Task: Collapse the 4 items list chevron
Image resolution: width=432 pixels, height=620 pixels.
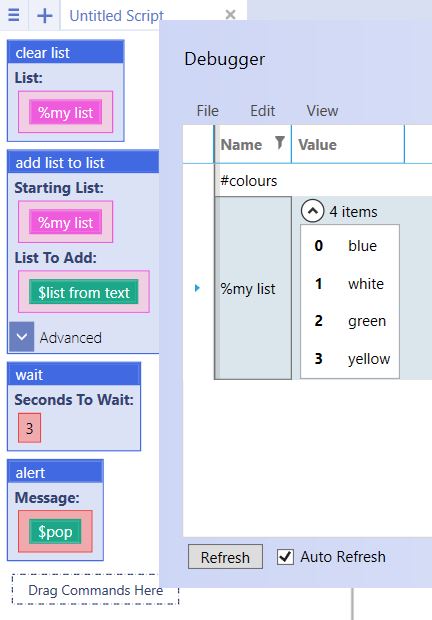Action: (312, 211)
